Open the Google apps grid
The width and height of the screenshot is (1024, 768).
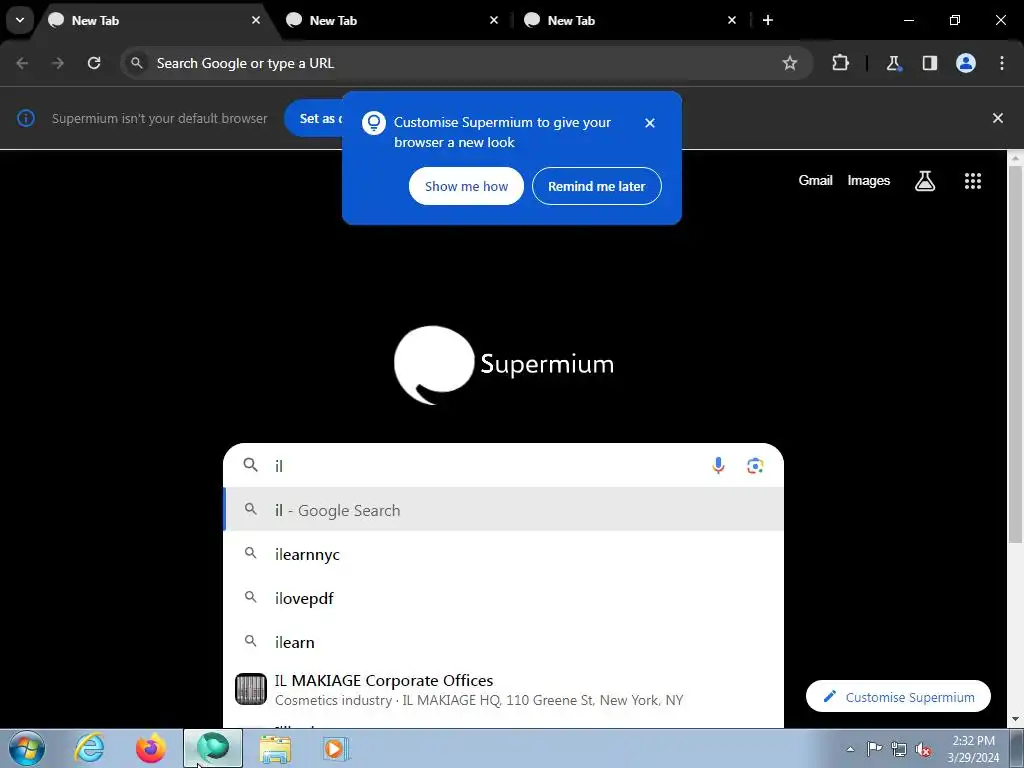click(x=973, y=181)
